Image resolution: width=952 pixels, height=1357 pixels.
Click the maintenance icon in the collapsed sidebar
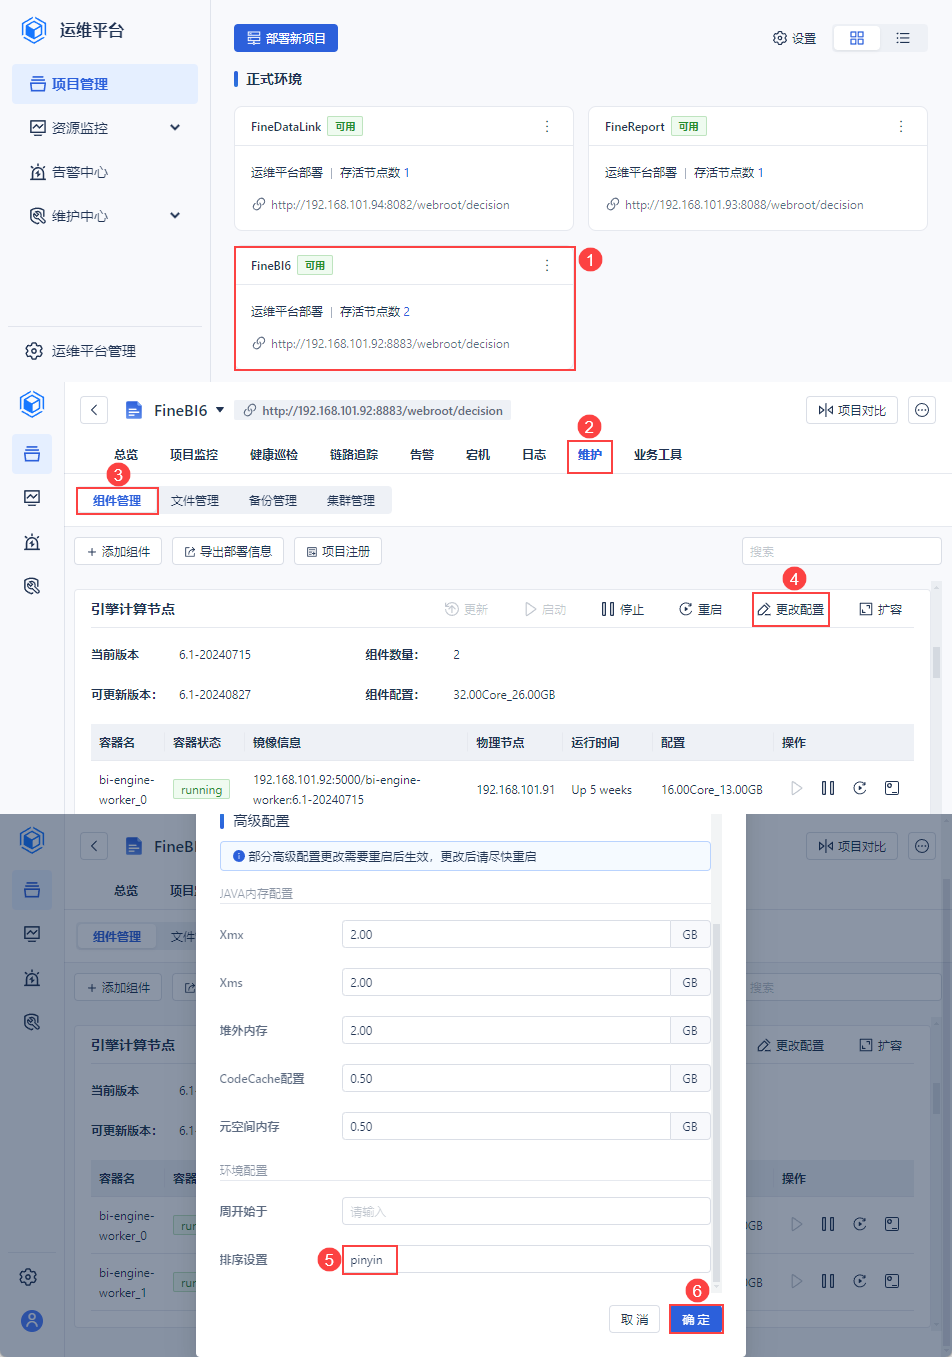(32, 586)
